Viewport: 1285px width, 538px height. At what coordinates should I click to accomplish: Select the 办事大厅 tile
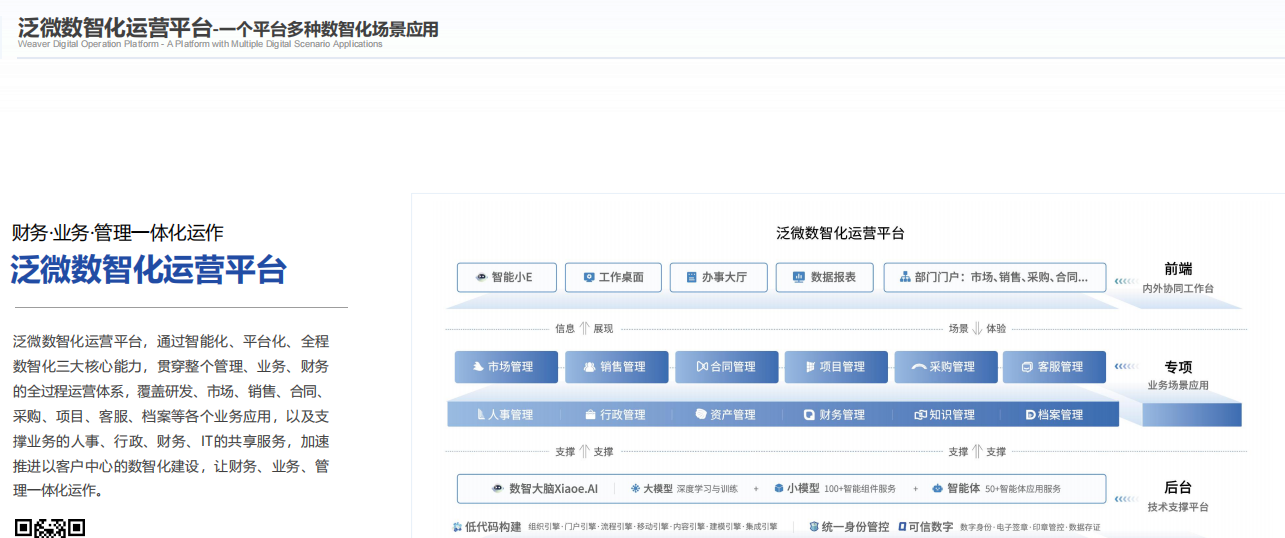(719, 277)
